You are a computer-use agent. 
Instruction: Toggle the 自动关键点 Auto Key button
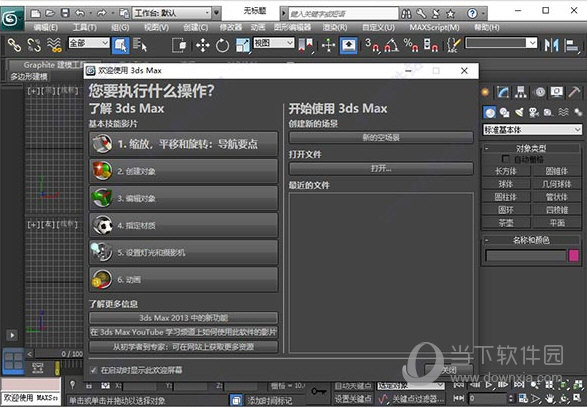(353, 386)
